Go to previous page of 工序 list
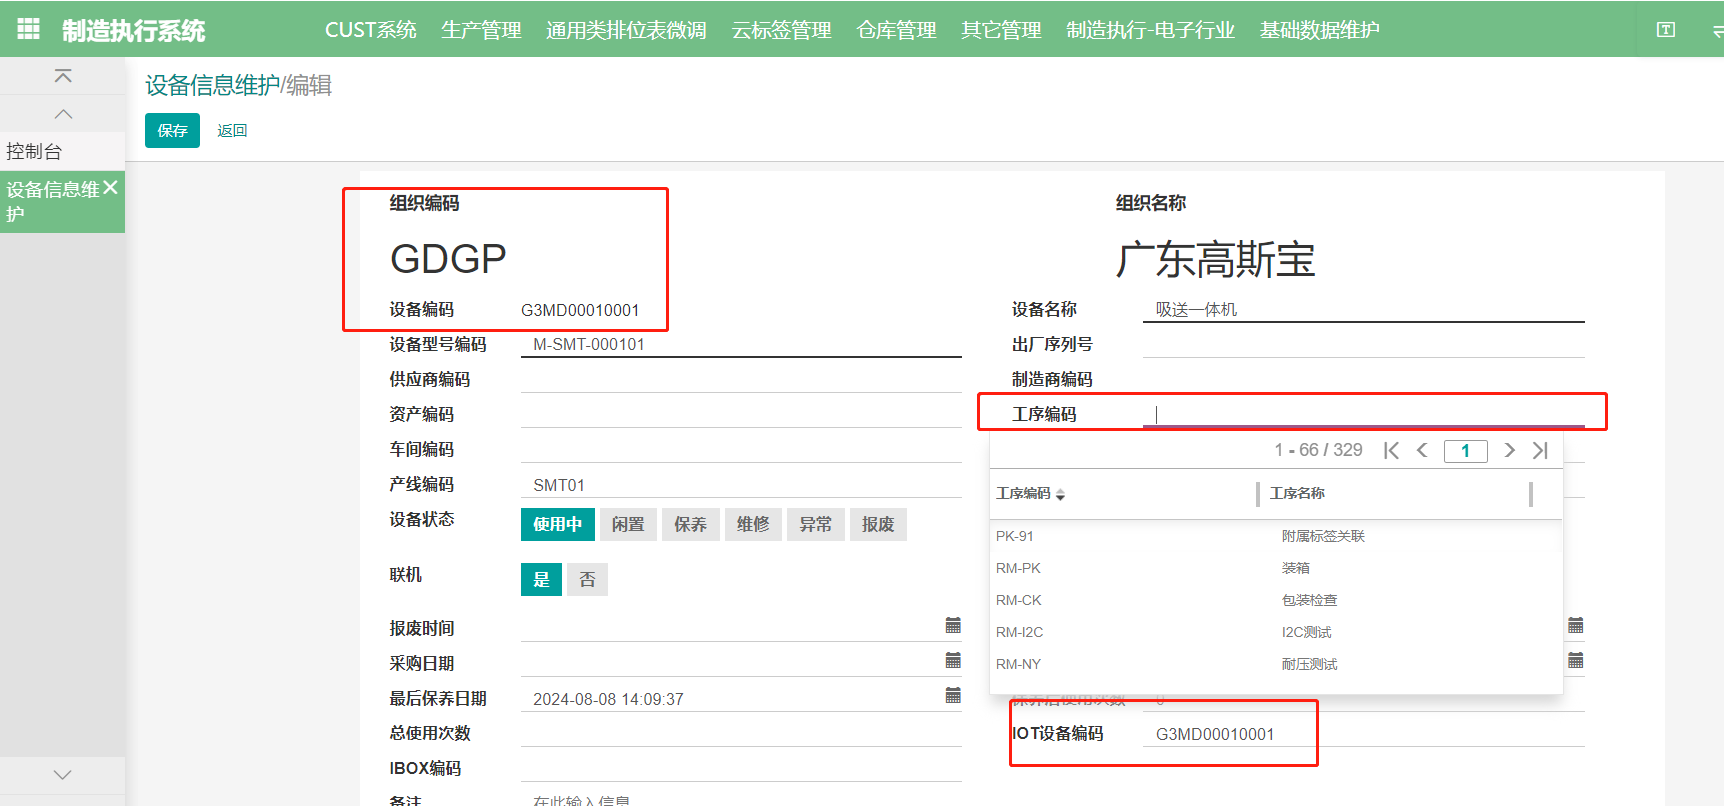Image resolution: width=1724 pixels, height=806 pixels. [1422, 450]
